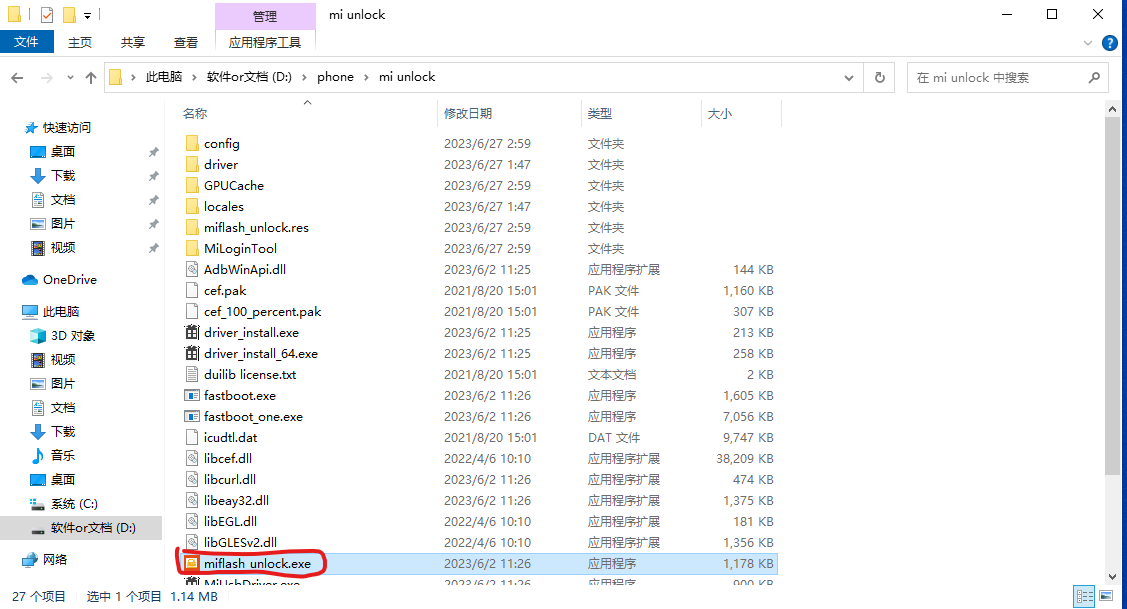Customize the quick access toolbar dropdown

[x=87, y=15]
